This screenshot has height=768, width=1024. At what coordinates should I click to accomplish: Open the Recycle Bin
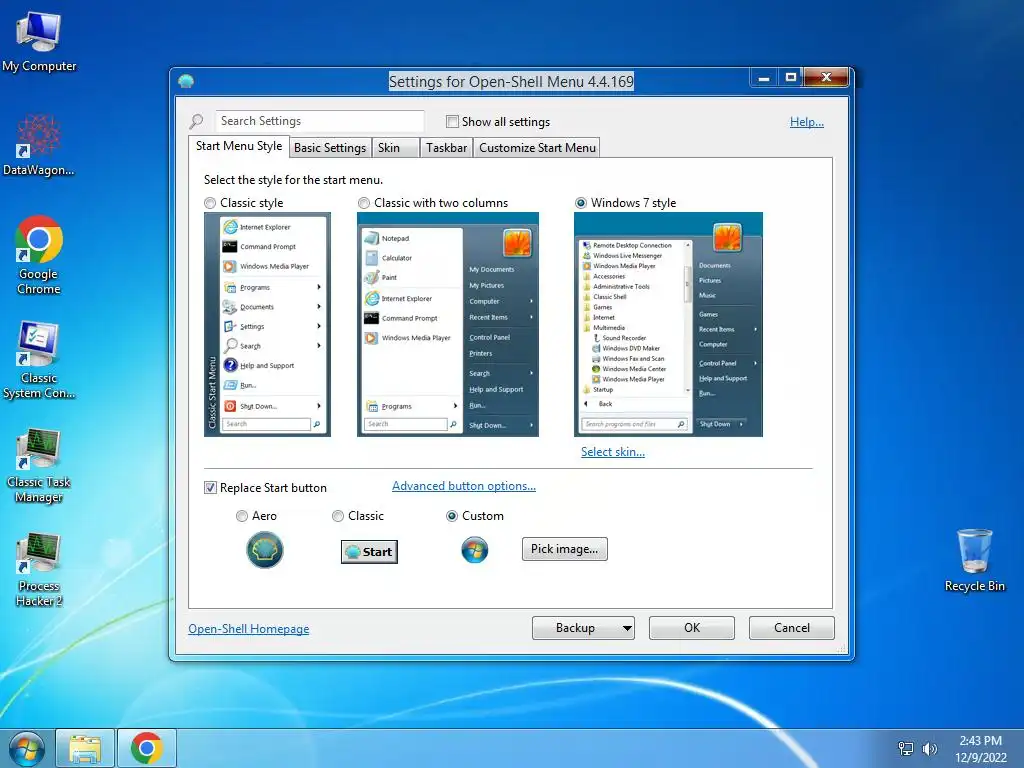point(974,560)
